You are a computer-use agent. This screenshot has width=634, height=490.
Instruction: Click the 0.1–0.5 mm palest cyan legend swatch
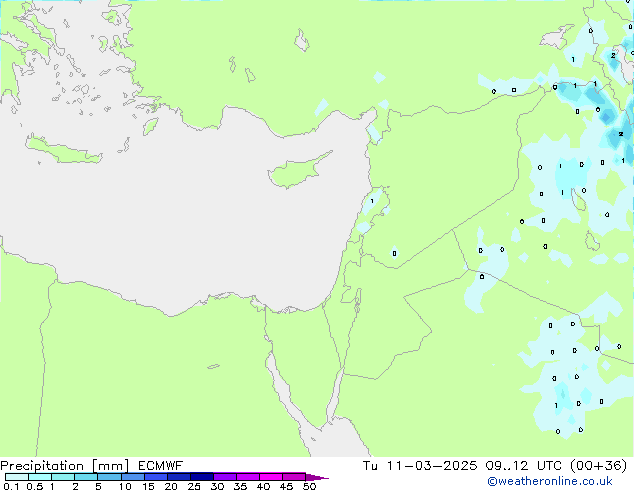coord(17,477)
